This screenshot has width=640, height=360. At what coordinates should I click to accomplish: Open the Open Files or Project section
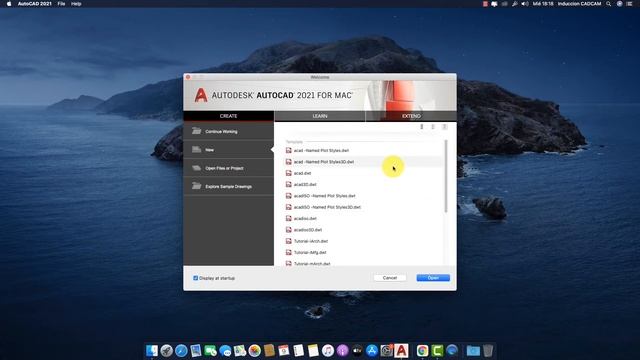(228, 168)
